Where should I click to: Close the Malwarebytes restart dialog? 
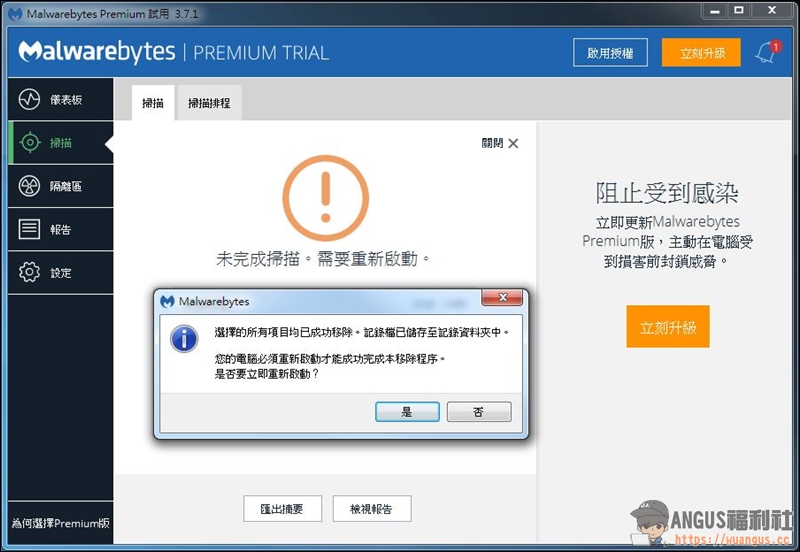(x=502, y=299)
